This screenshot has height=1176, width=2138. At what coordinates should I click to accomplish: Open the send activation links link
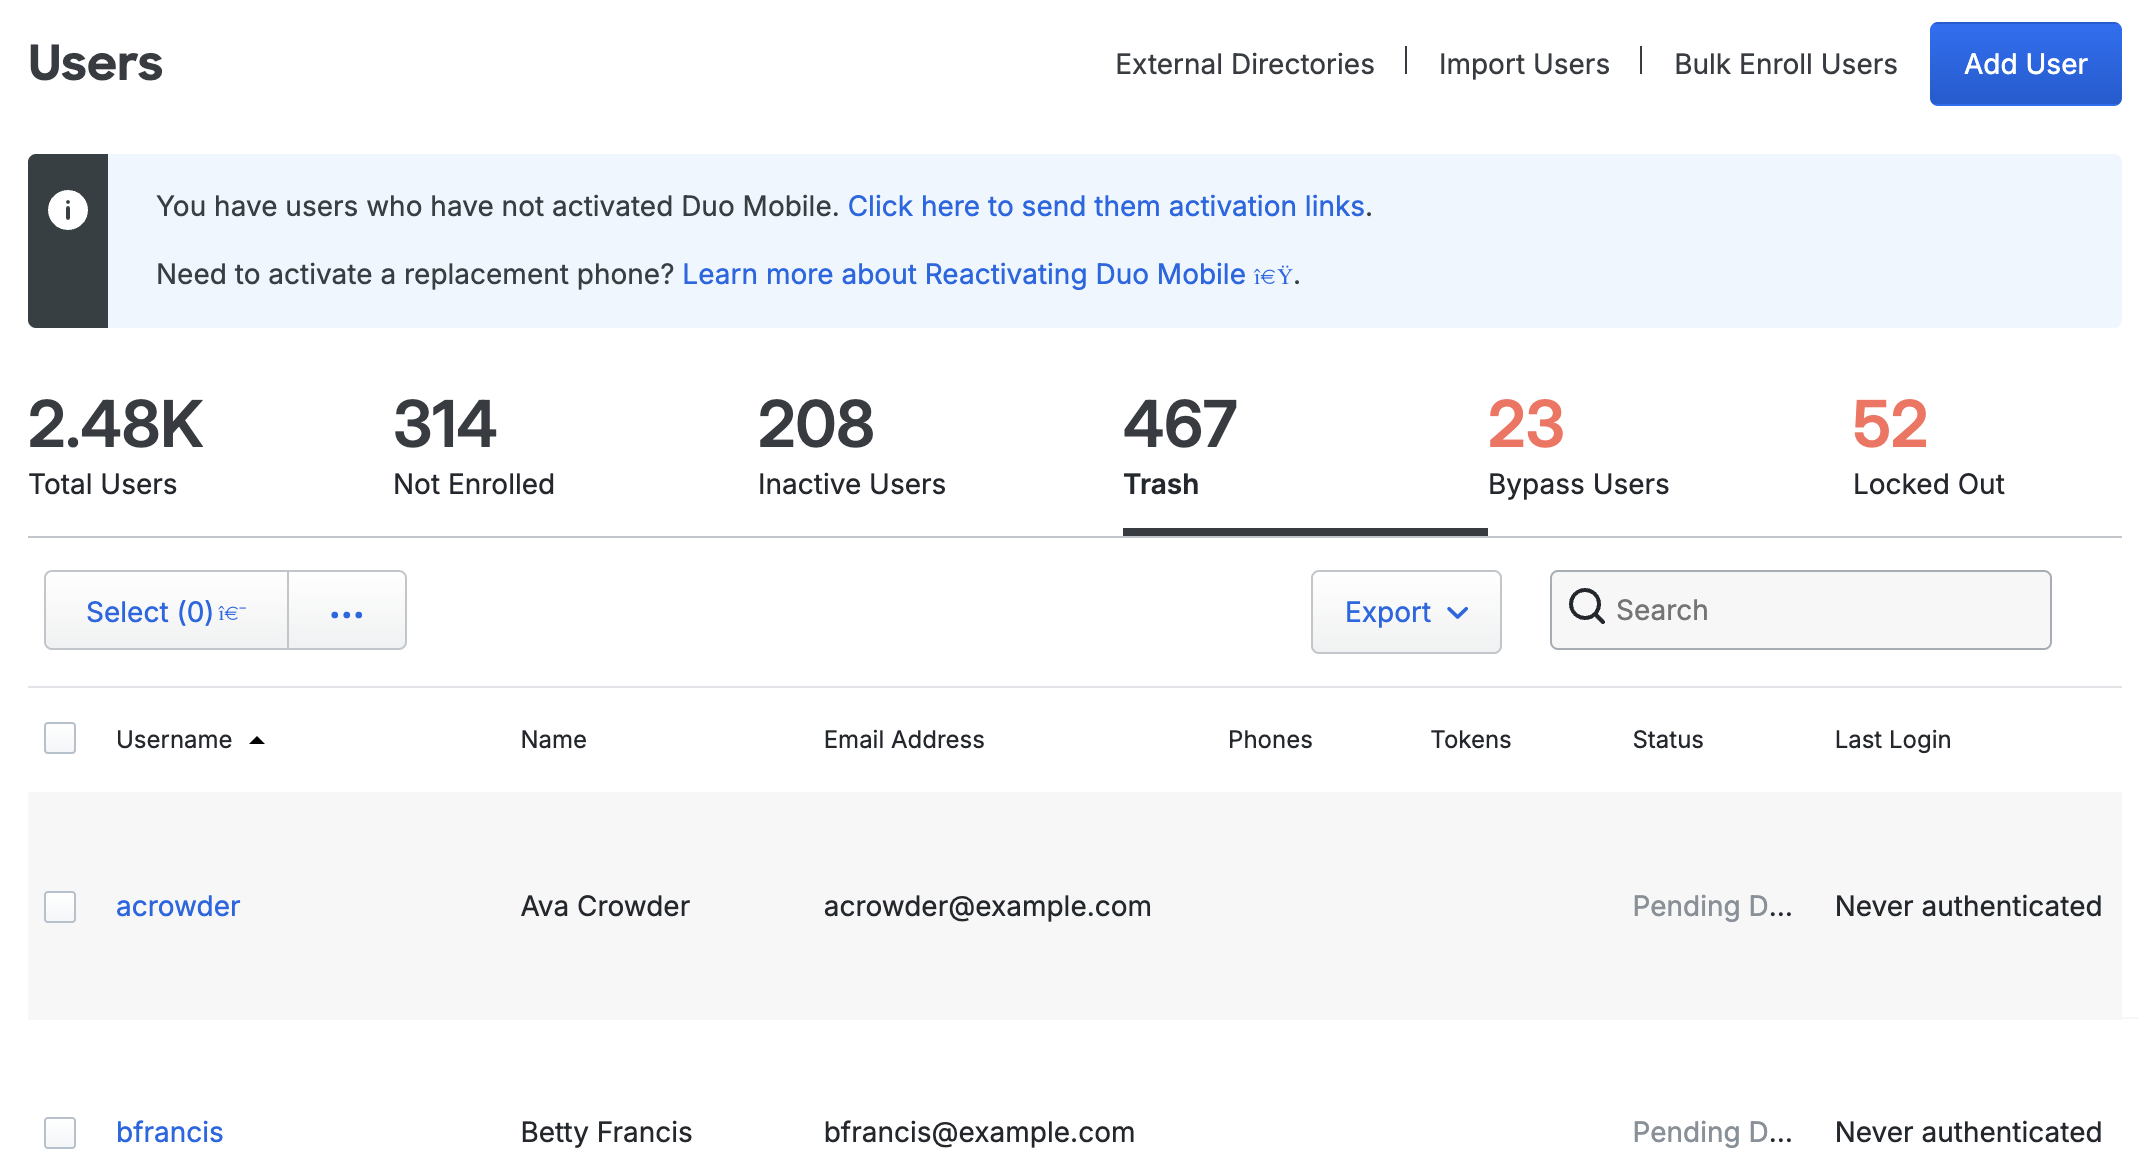tap(1106, 206)
